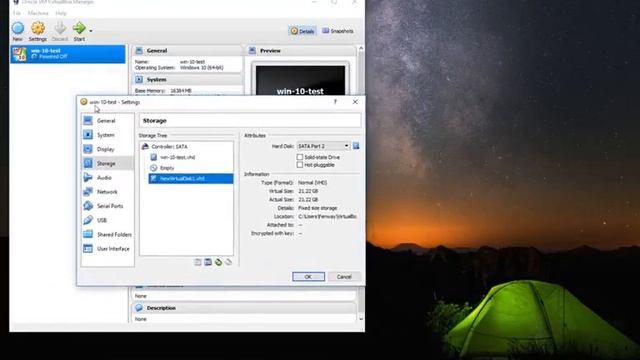Open Audio settings page icon

click(x=88, y=178)
